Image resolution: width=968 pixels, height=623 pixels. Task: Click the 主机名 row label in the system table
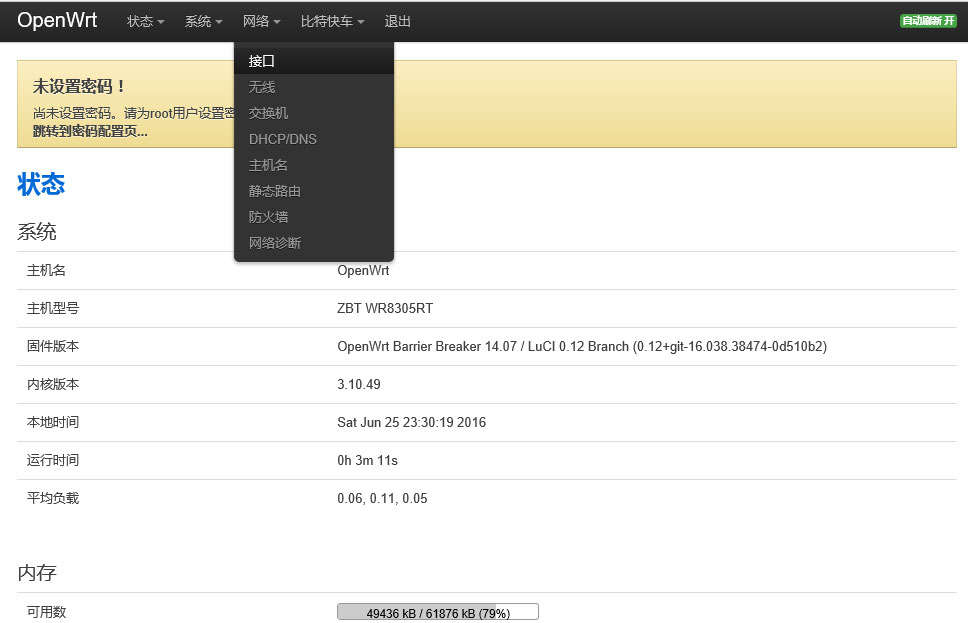point(46,270)
